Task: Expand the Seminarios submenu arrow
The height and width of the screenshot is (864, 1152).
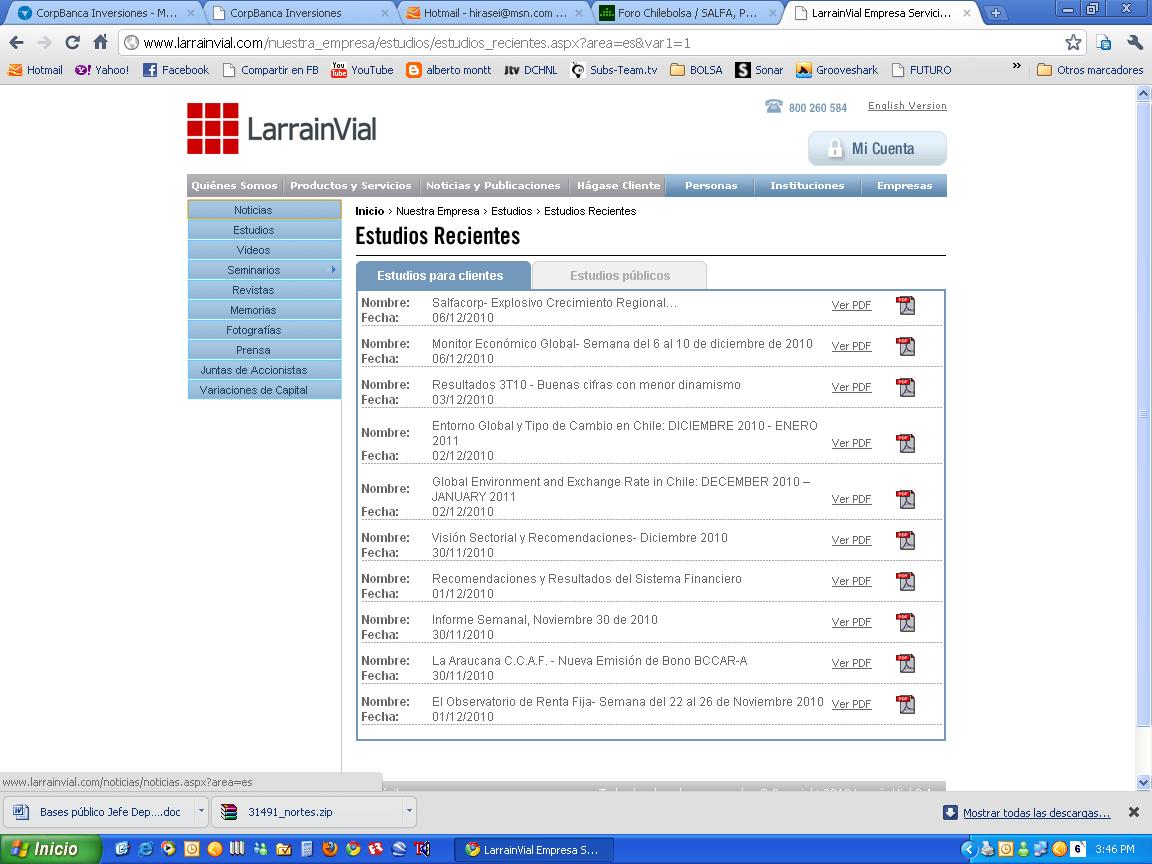Action: [334, 270]
